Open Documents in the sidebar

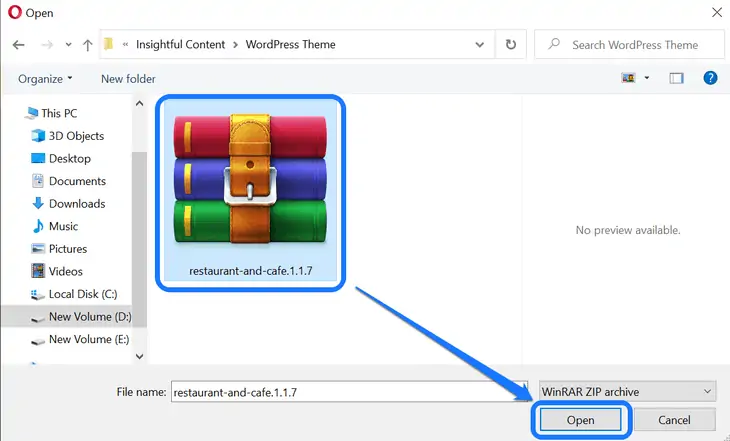[77, 181]
